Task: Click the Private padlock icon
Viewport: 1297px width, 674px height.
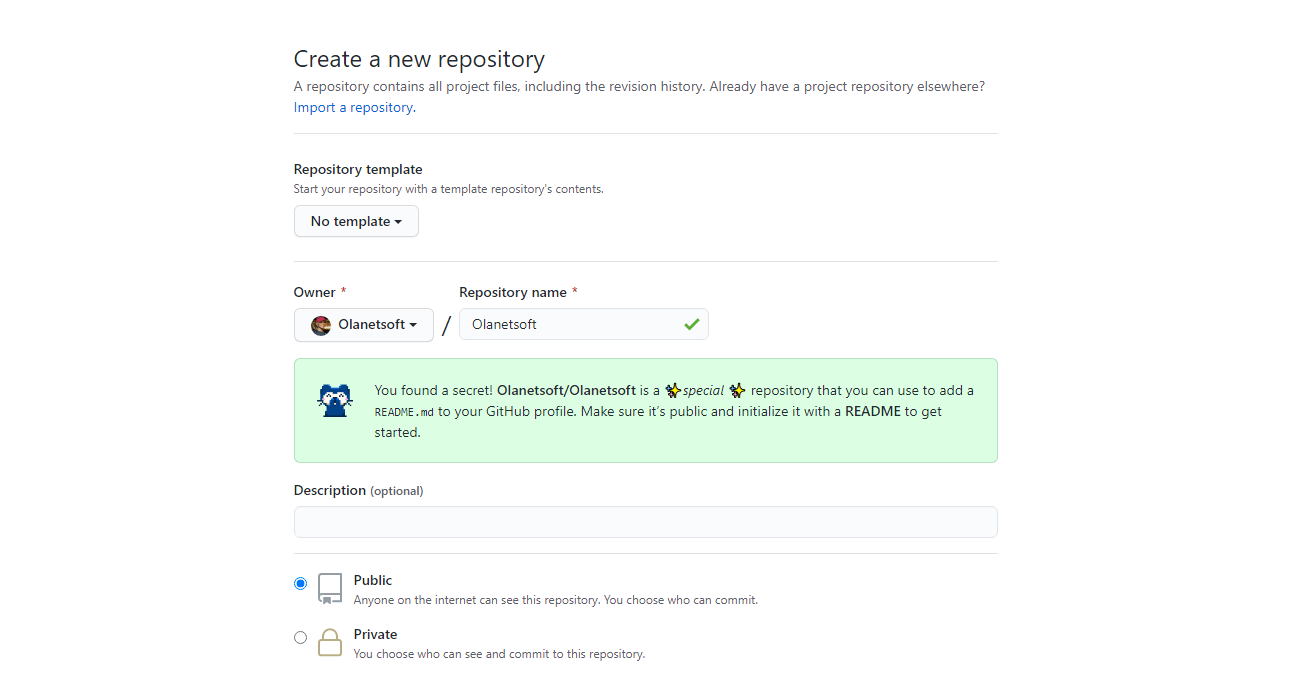Action: pos(330,642)
